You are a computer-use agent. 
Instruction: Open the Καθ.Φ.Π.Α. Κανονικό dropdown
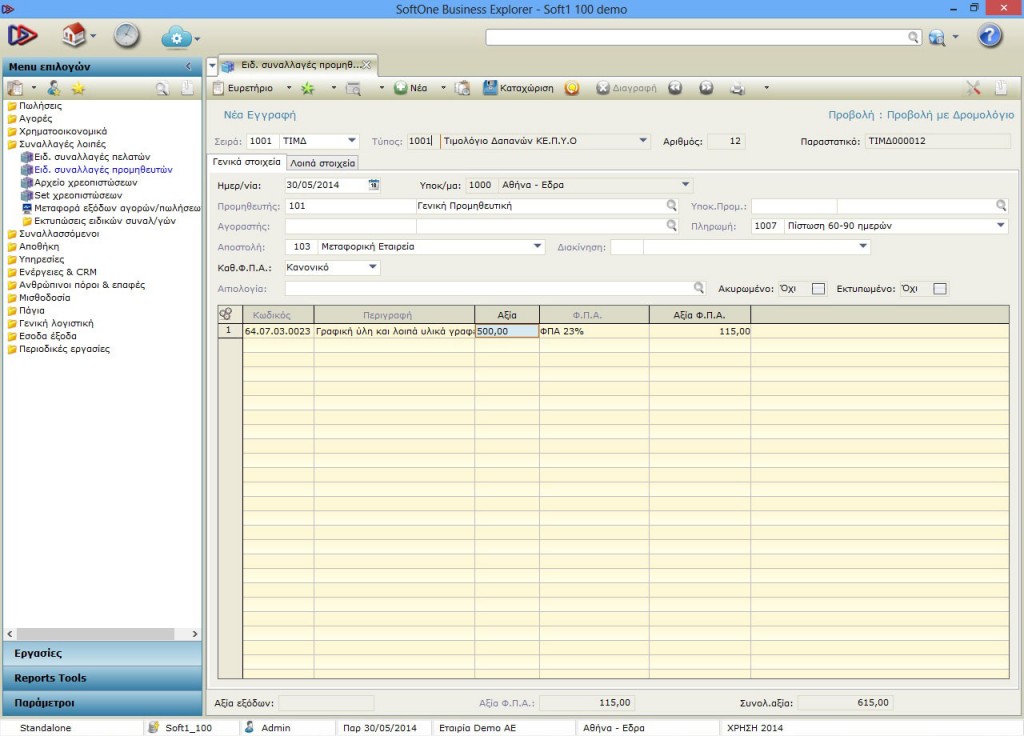373,267
